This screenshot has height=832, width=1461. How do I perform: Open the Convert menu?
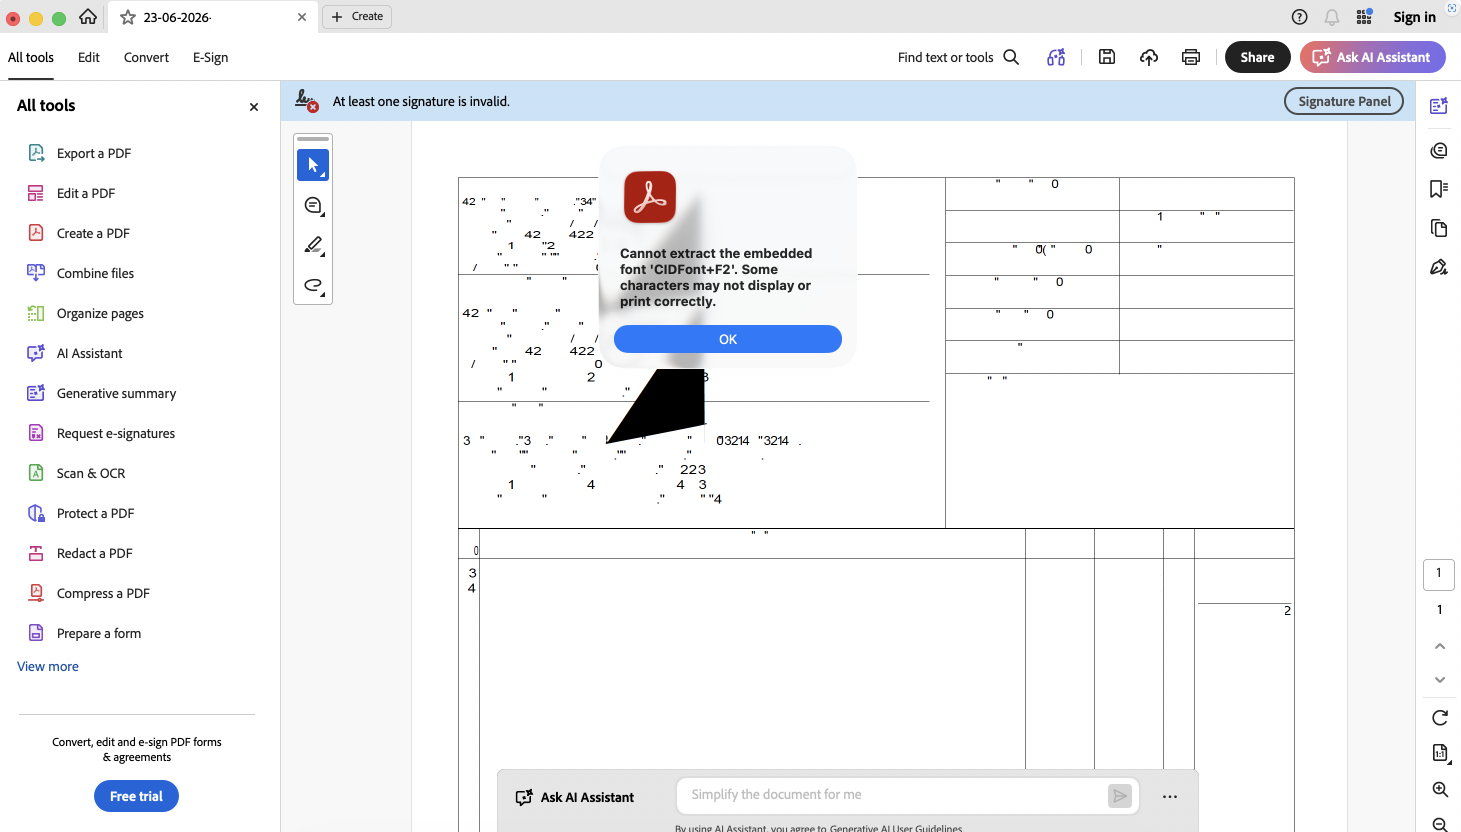pyautogui.click(x=146, y=57)
